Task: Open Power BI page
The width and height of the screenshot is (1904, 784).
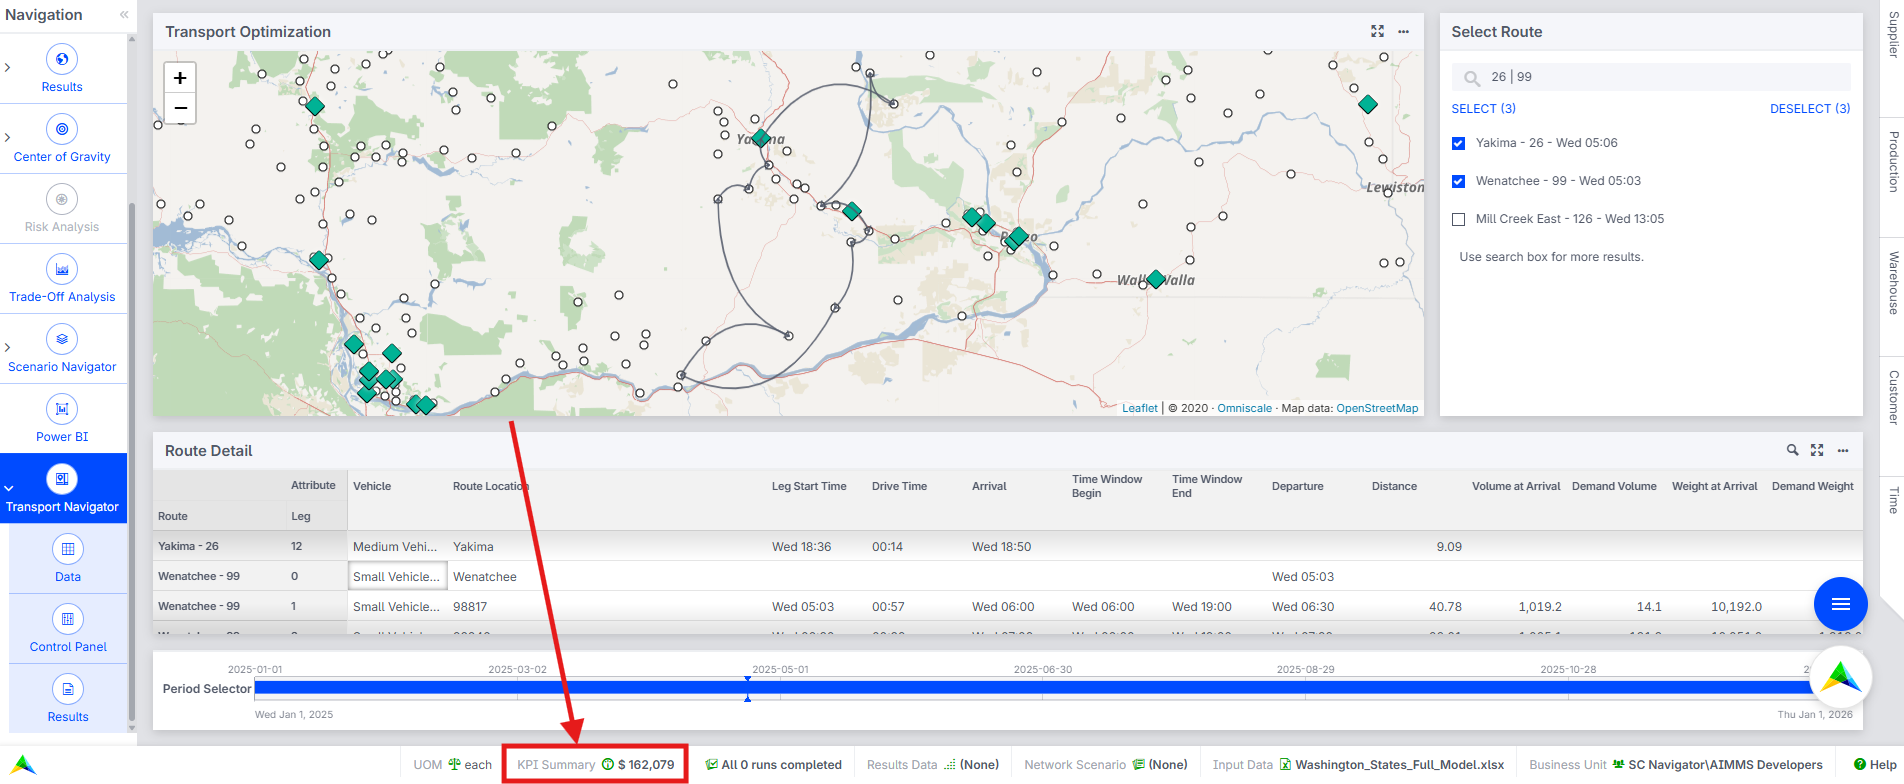Action: point(62,419)
